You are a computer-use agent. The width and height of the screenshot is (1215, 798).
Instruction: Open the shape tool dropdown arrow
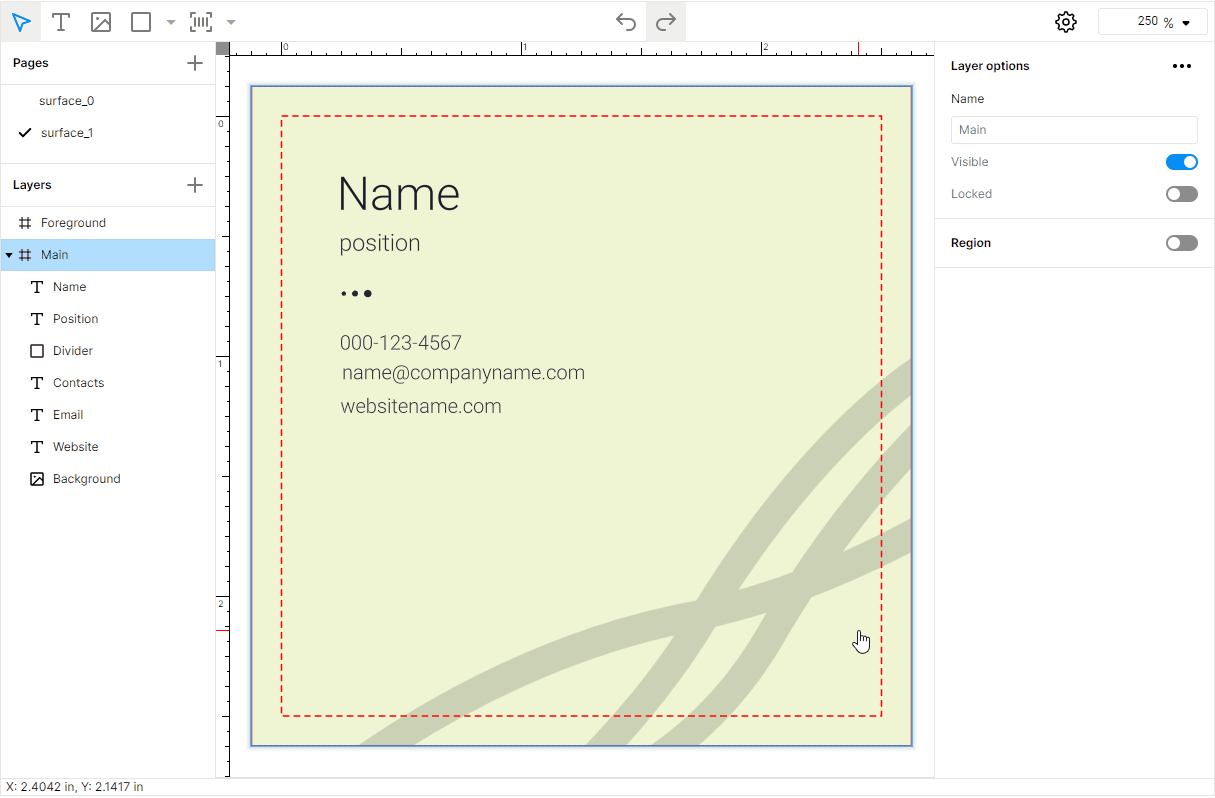point(170,22)
